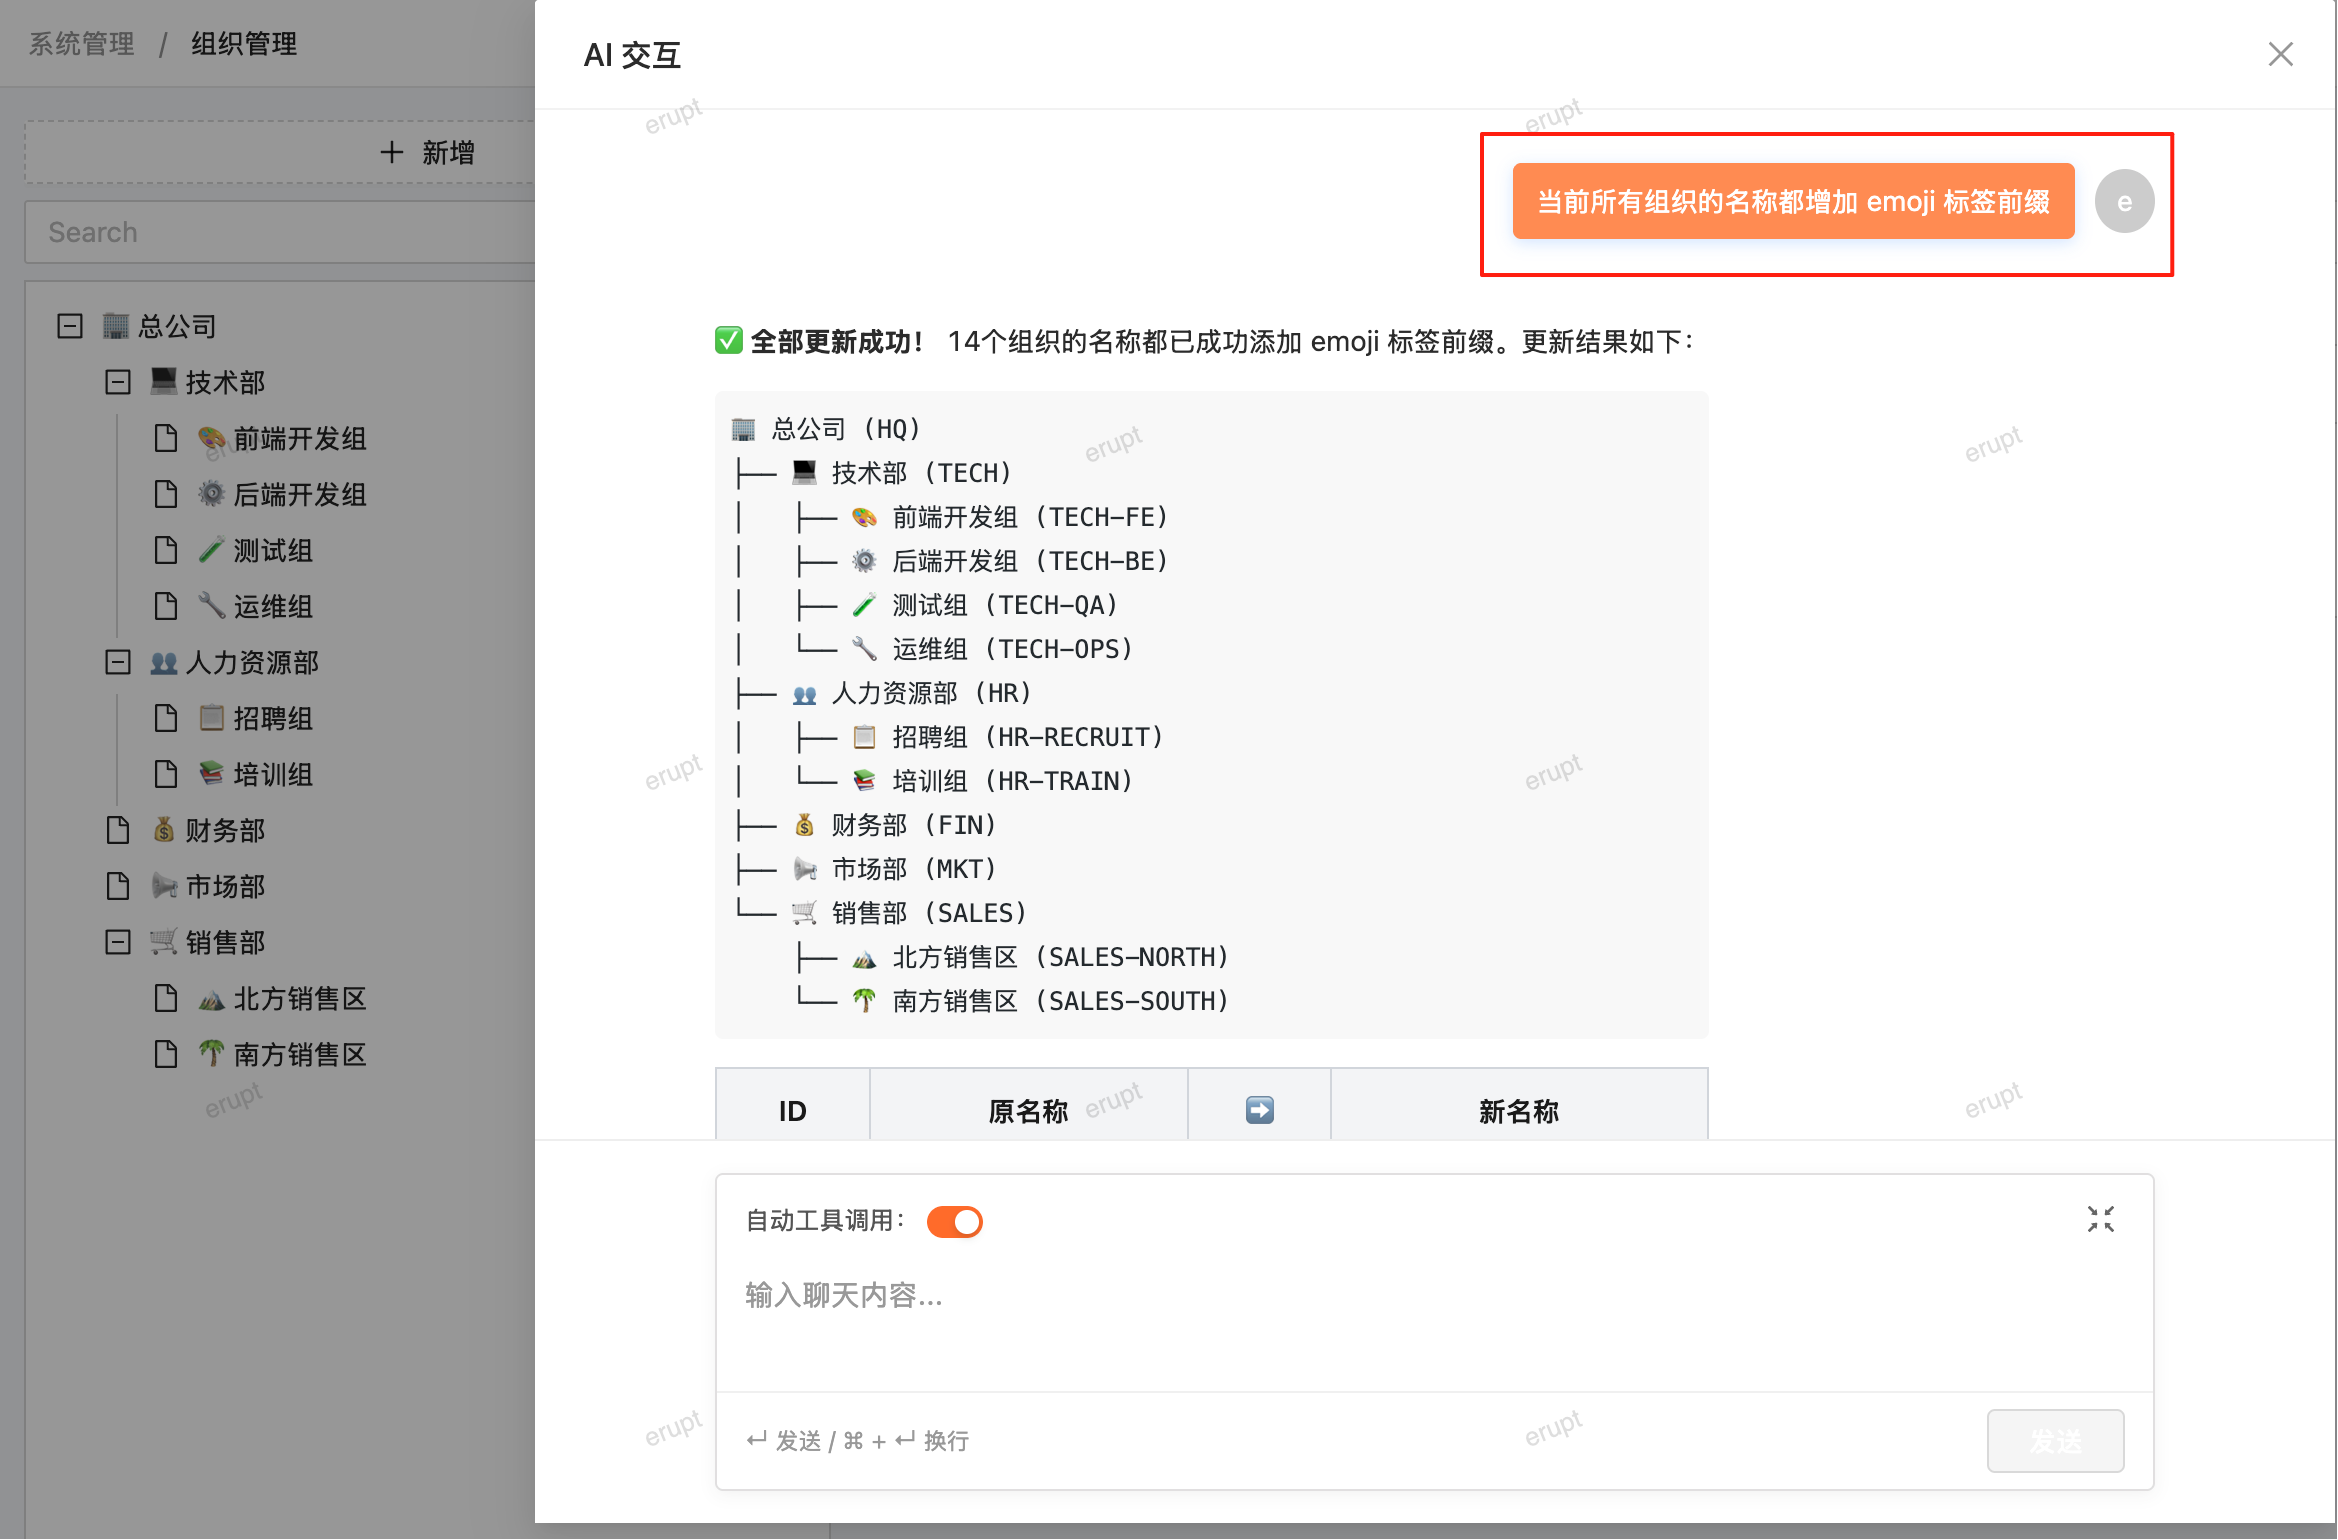
Task: Select the 组织管理 breadcrumb item
Action: tap(244, 44)
